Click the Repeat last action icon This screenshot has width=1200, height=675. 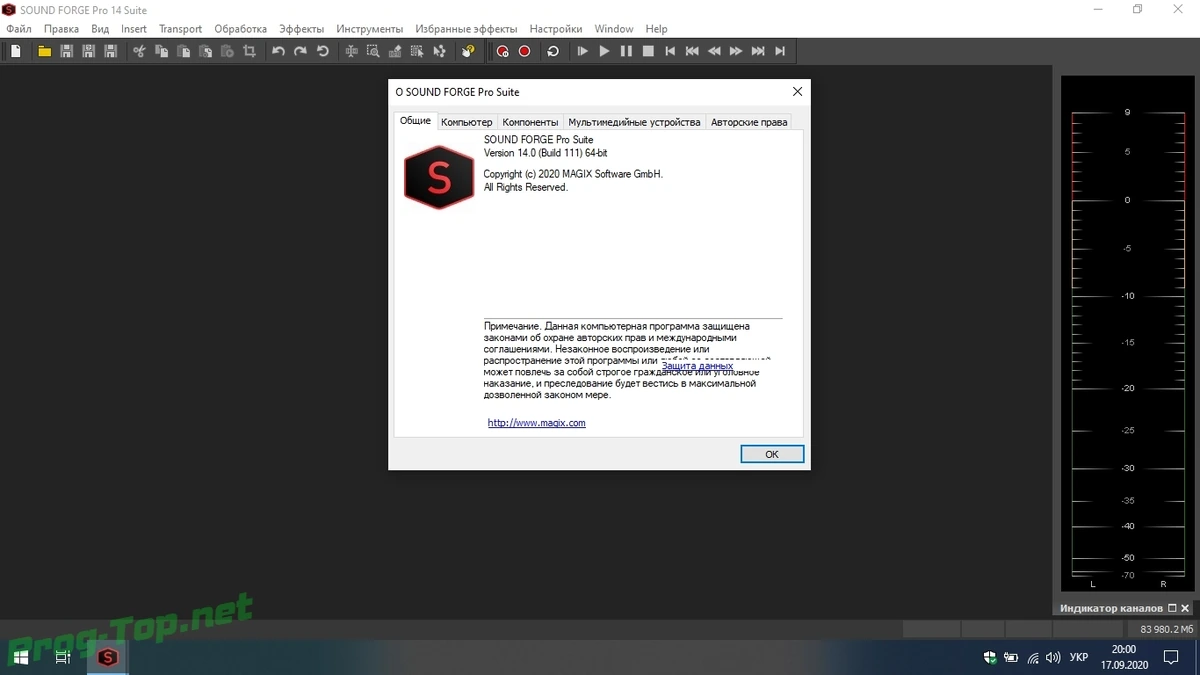[323, 51]
